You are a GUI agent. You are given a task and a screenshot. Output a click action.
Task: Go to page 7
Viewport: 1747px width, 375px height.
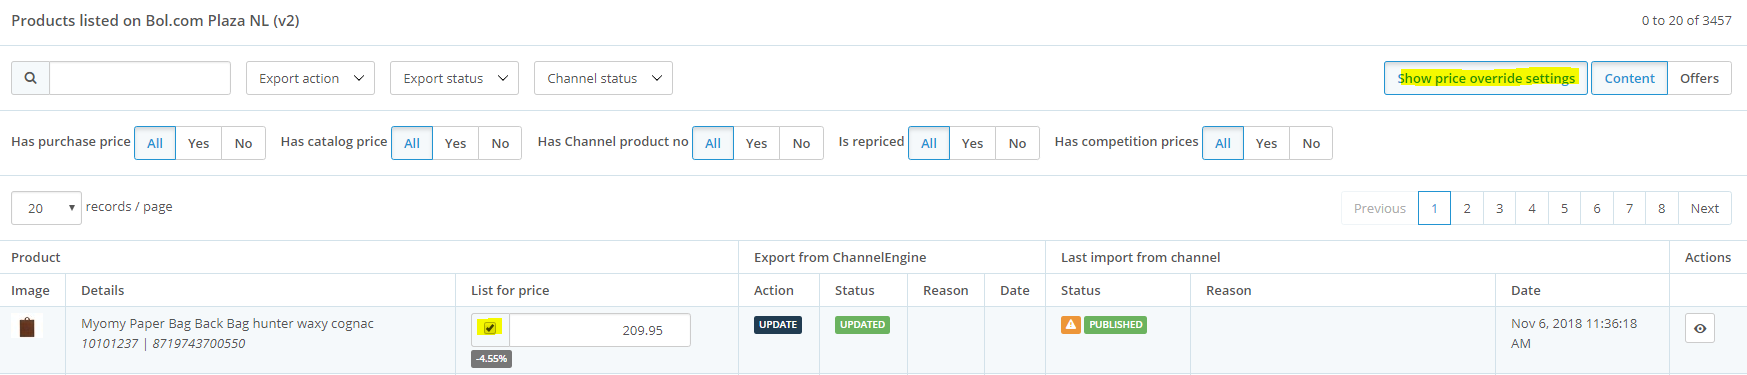click(1629, 208)
